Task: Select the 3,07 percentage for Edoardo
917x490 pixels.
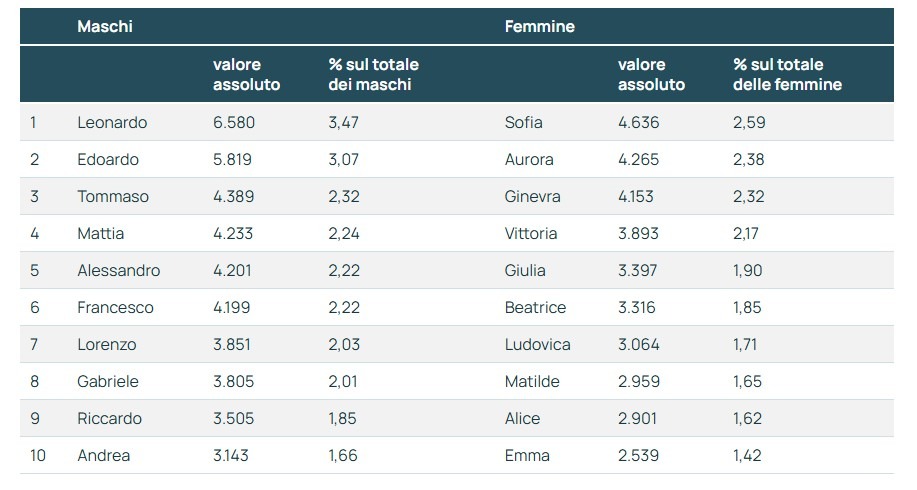Action: [344, 160]
